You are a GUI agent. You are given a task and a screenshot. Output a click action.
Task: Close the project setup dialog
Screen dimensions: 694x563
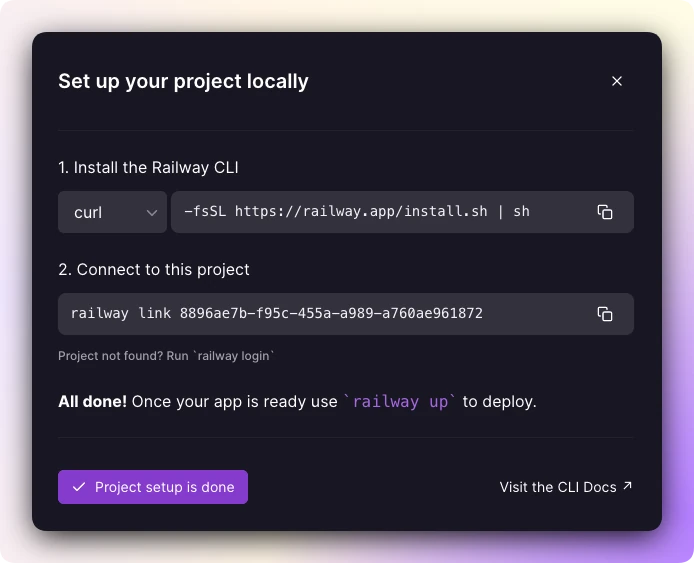pyautogui.click(x=617, y=81)
